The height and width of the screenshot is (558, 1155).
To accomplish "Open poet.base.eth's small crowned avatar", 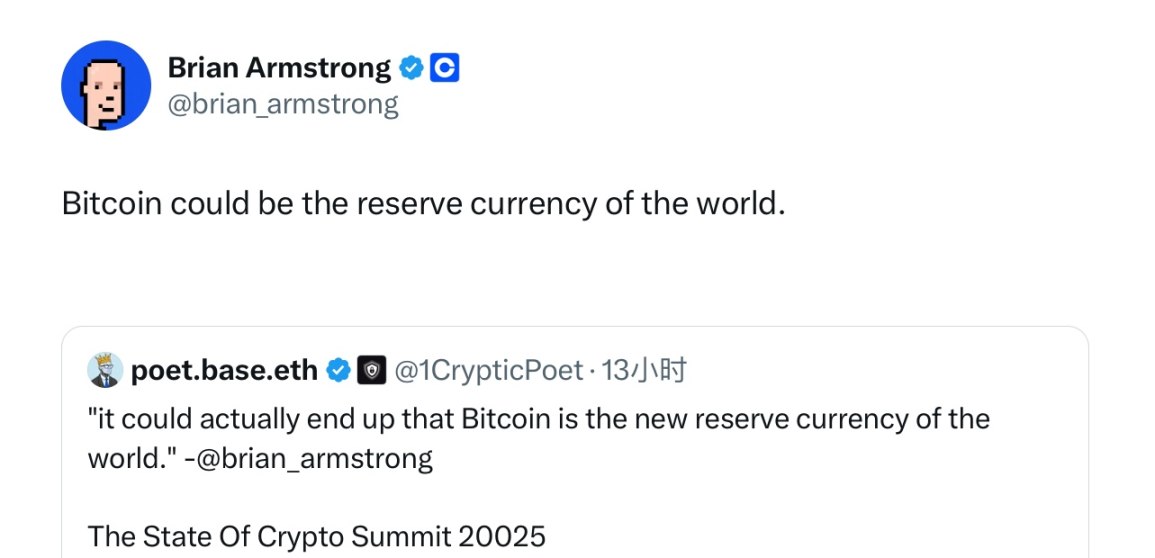I will click(x=105, y=370).
